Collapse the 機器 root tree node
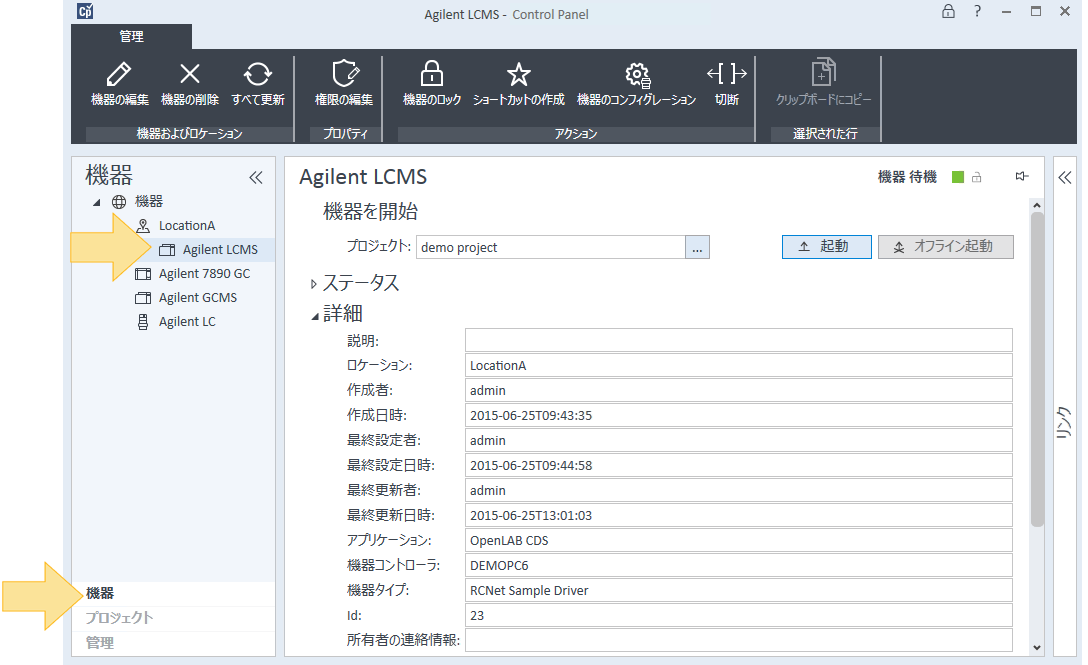Image resolution: width=1088 pixels, height=665 pixels. [97, 203]
